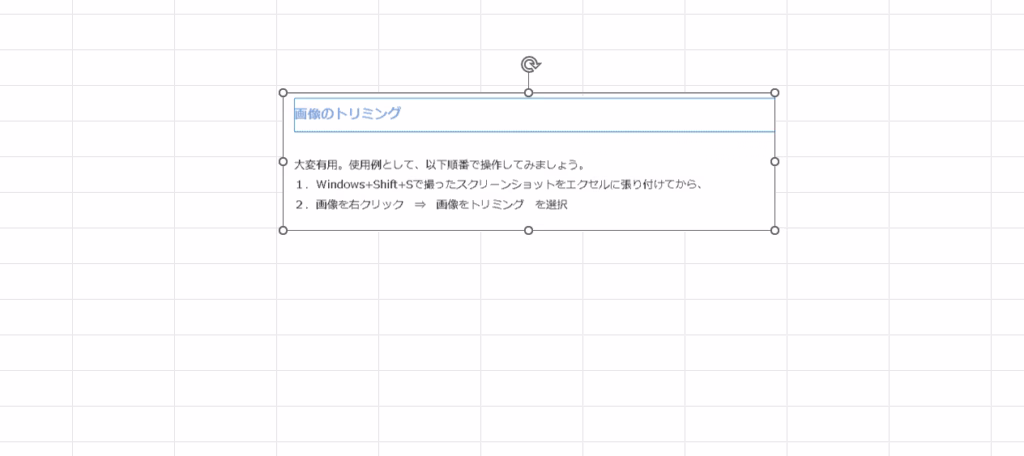Viewport: 1024px width, 456px height.
Task: Click the left-middle resize handle of image
Action: (x=283, y=161)
